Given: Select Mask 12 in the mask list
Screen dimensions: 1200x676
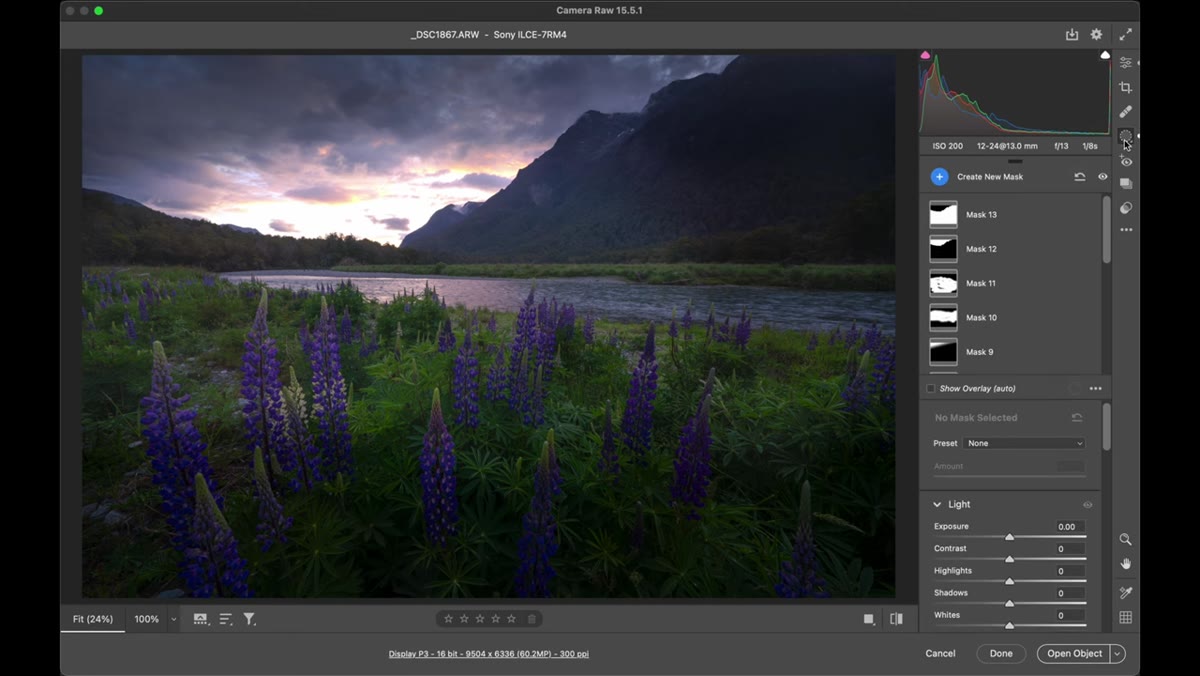Looking at the screenshot, I should pyautogui.click(x=1010, y=249).
